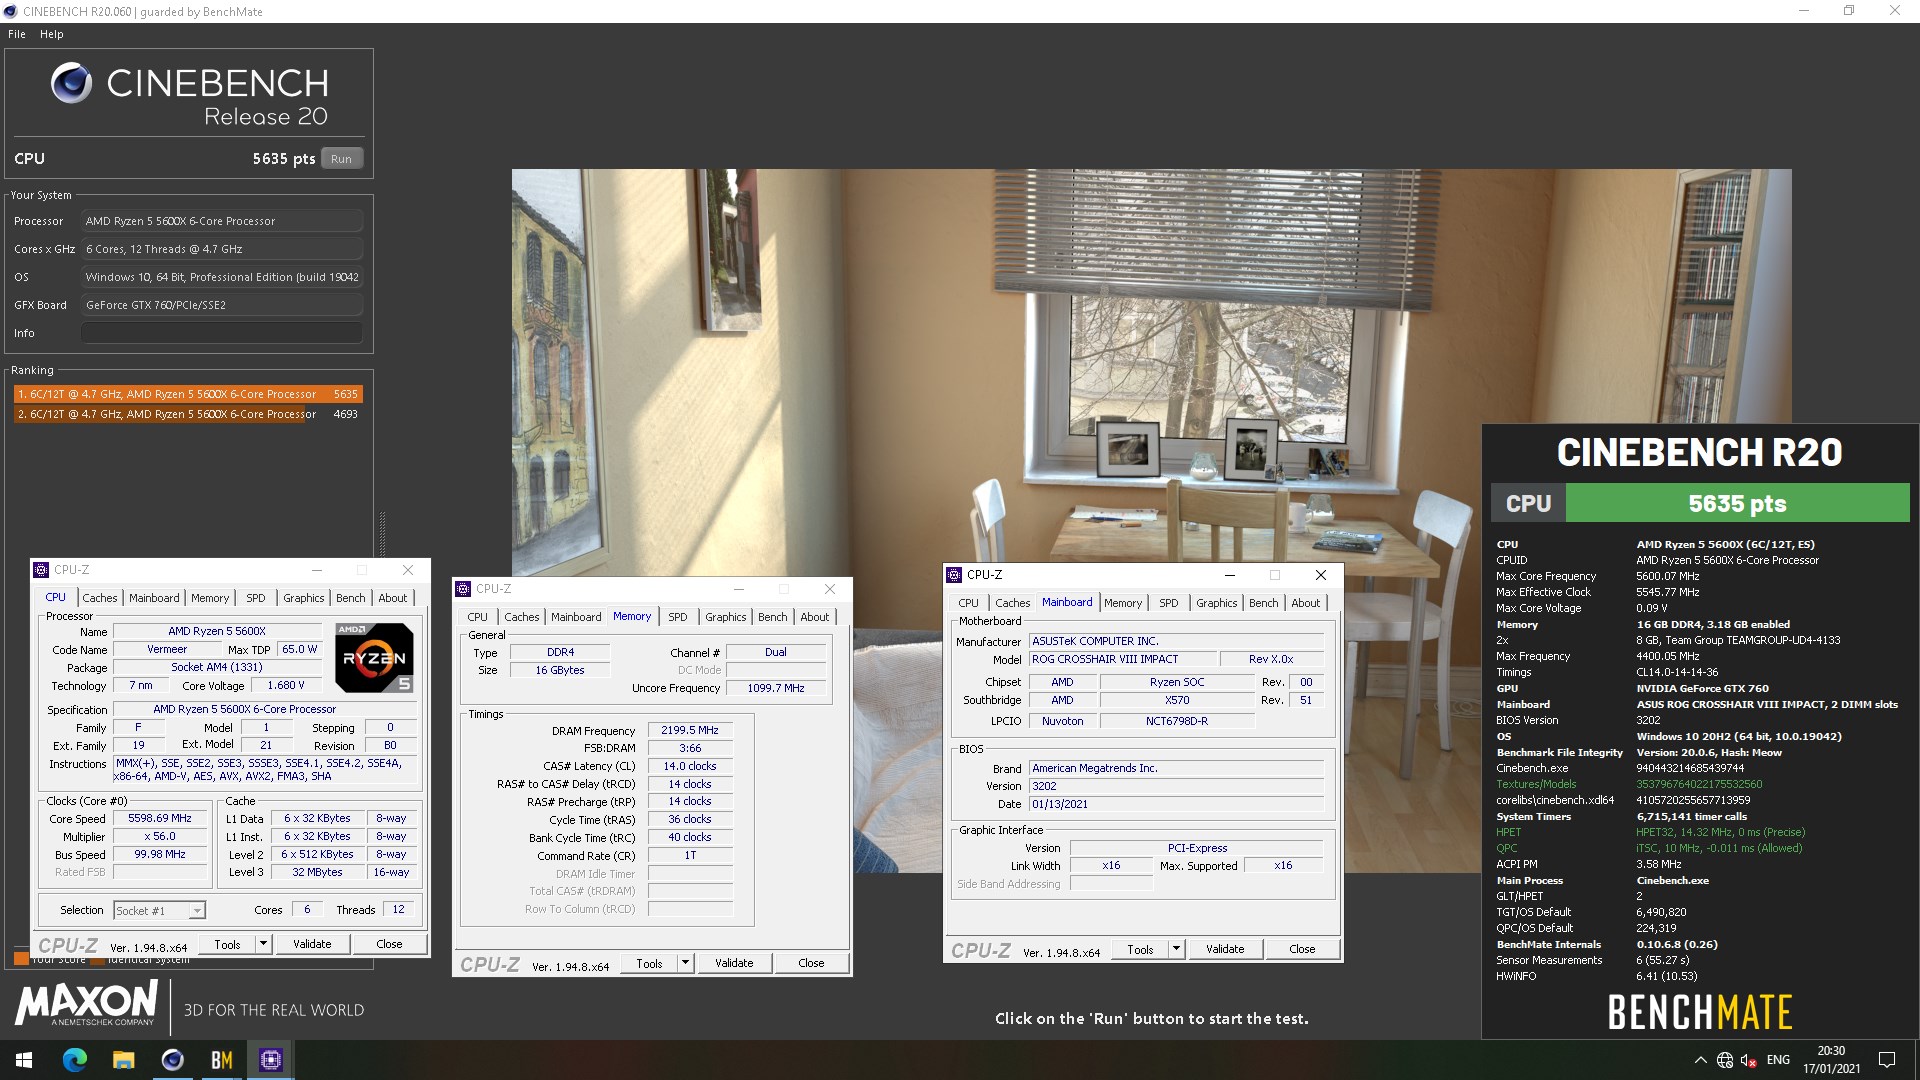This screenshot has height=1080, width=1920.
Task: Open Tools dropdown arrow in Mainboard window
Action: [1176, 949]
